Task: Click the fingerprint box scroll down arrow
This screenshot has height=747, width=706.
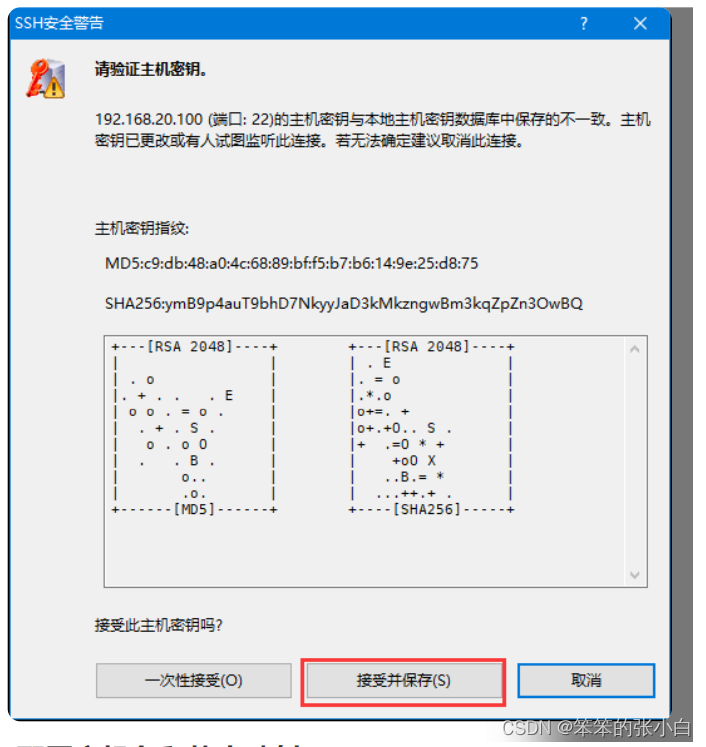Action: coord(635,575)
